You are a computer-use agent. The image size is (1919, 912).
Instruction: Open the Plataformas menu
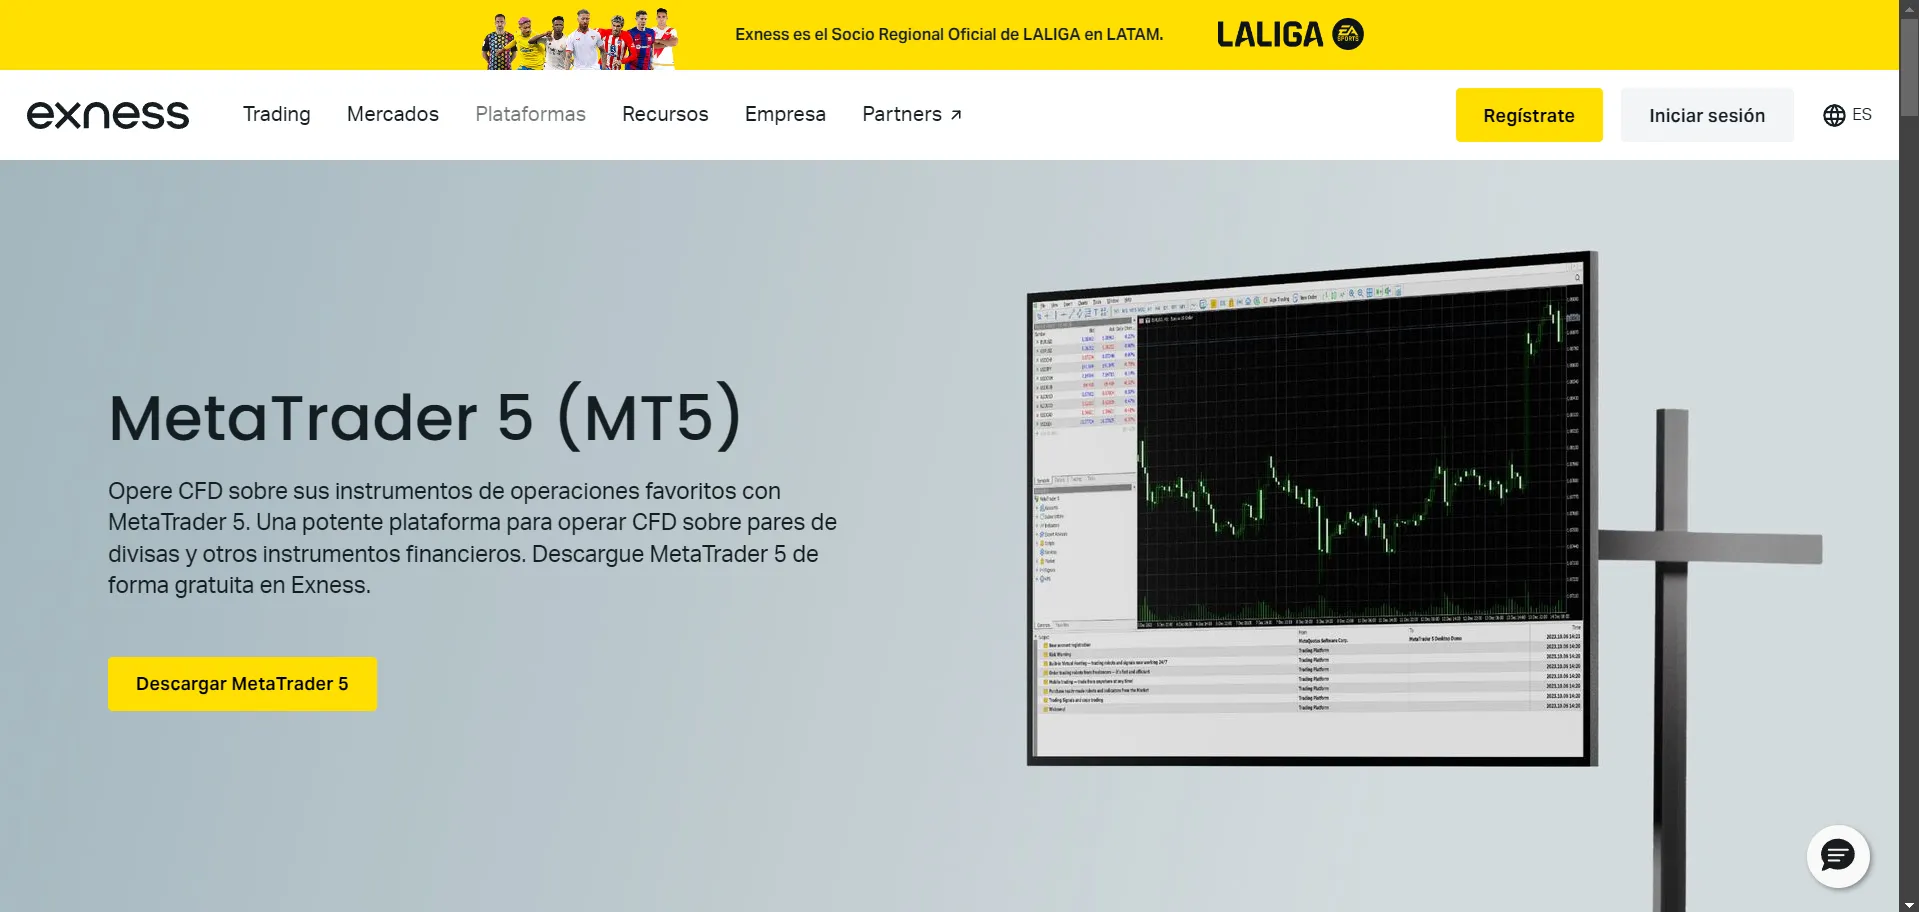point(531,114)
